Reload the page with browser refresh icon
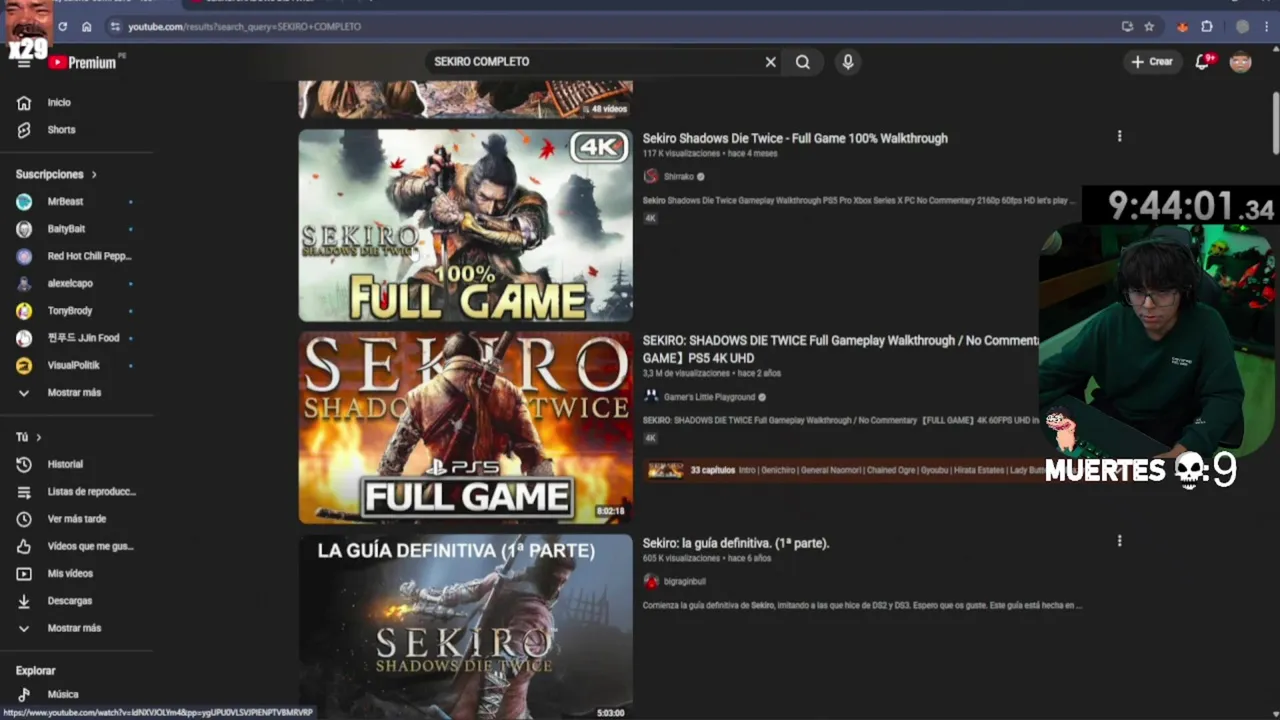 [x=63, y=27]
